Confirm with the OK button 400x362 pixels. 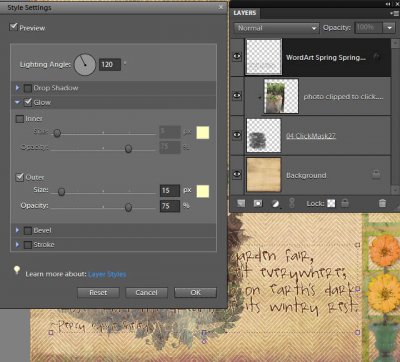tap(195, 292)
